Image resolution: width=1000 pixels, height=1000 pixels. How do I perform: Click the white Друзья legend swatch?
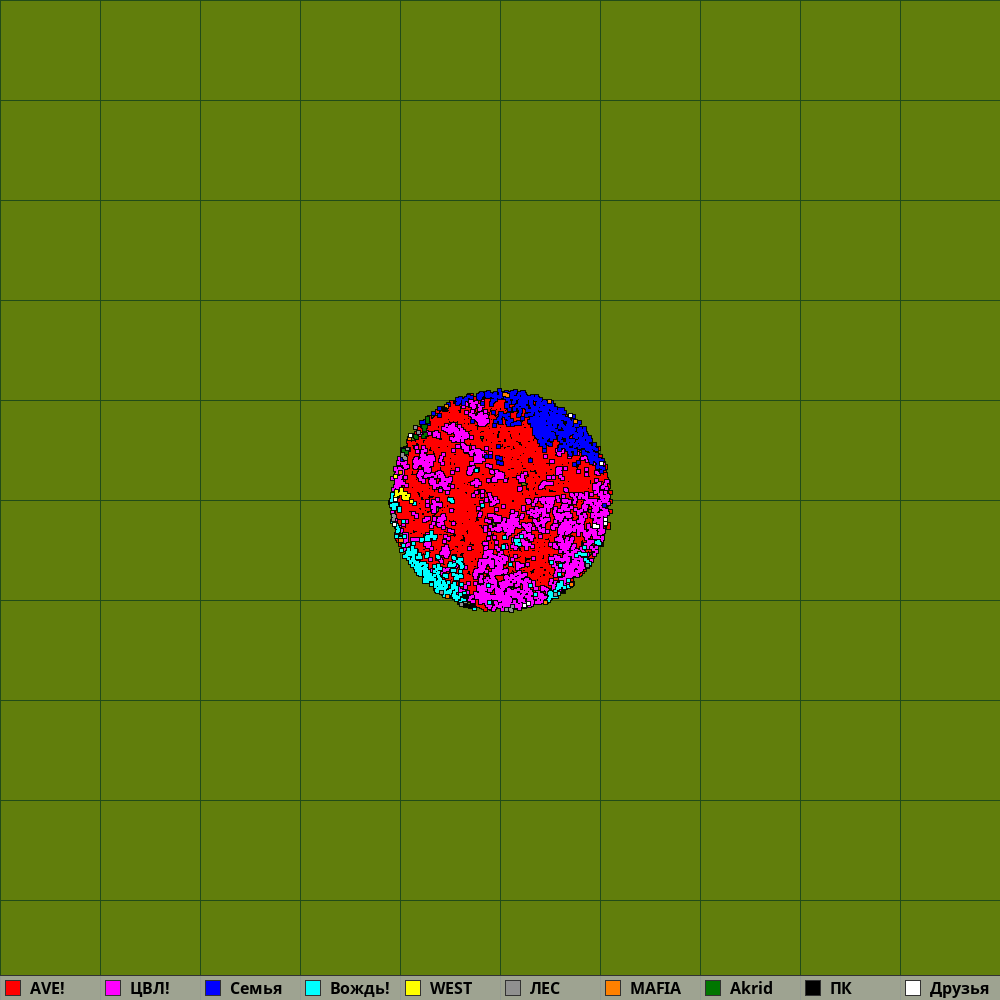913,988
